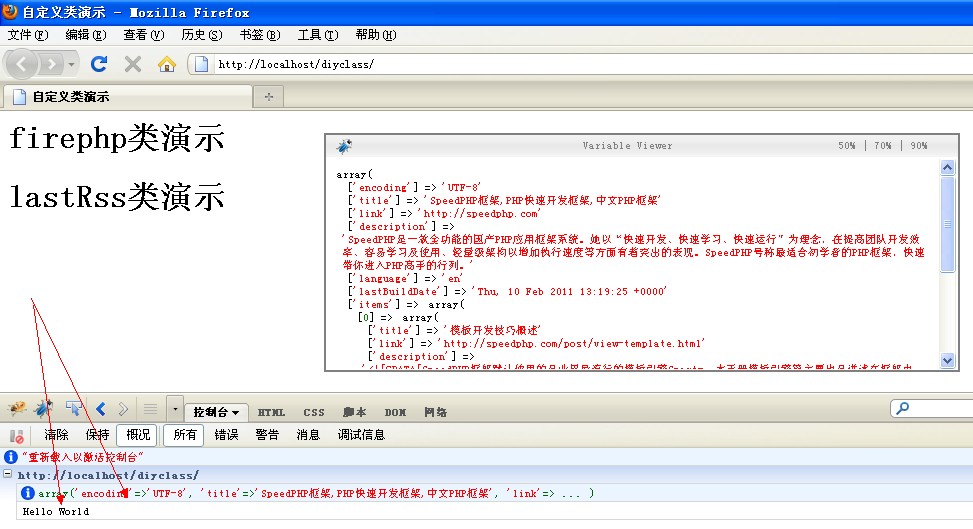The width and height of the screenshot is (973, 529).
Task: Click the magnifier icon in Firebug search
Action: 903,408
